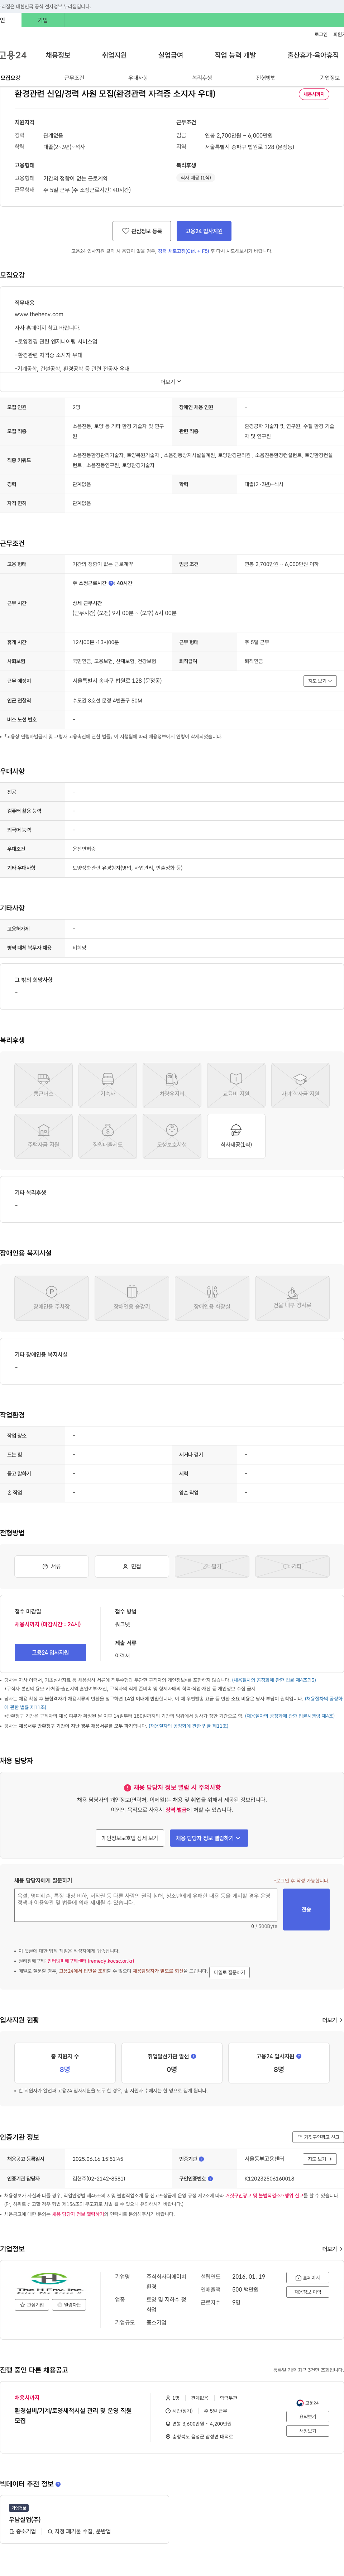344x2576 pixels.
Task: Click 장애인용 승강기 facility icon
Action: (x=132, y=1298)
